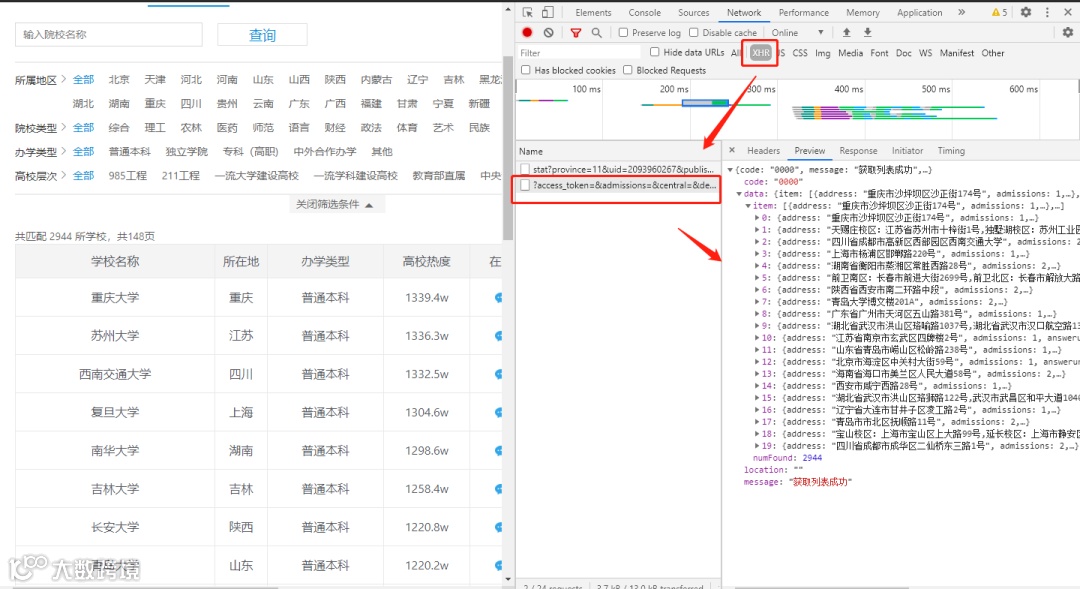Screen dimensions: 1080x589
Task: Open DevTools settings gear icon
Action: (1026, 12)
